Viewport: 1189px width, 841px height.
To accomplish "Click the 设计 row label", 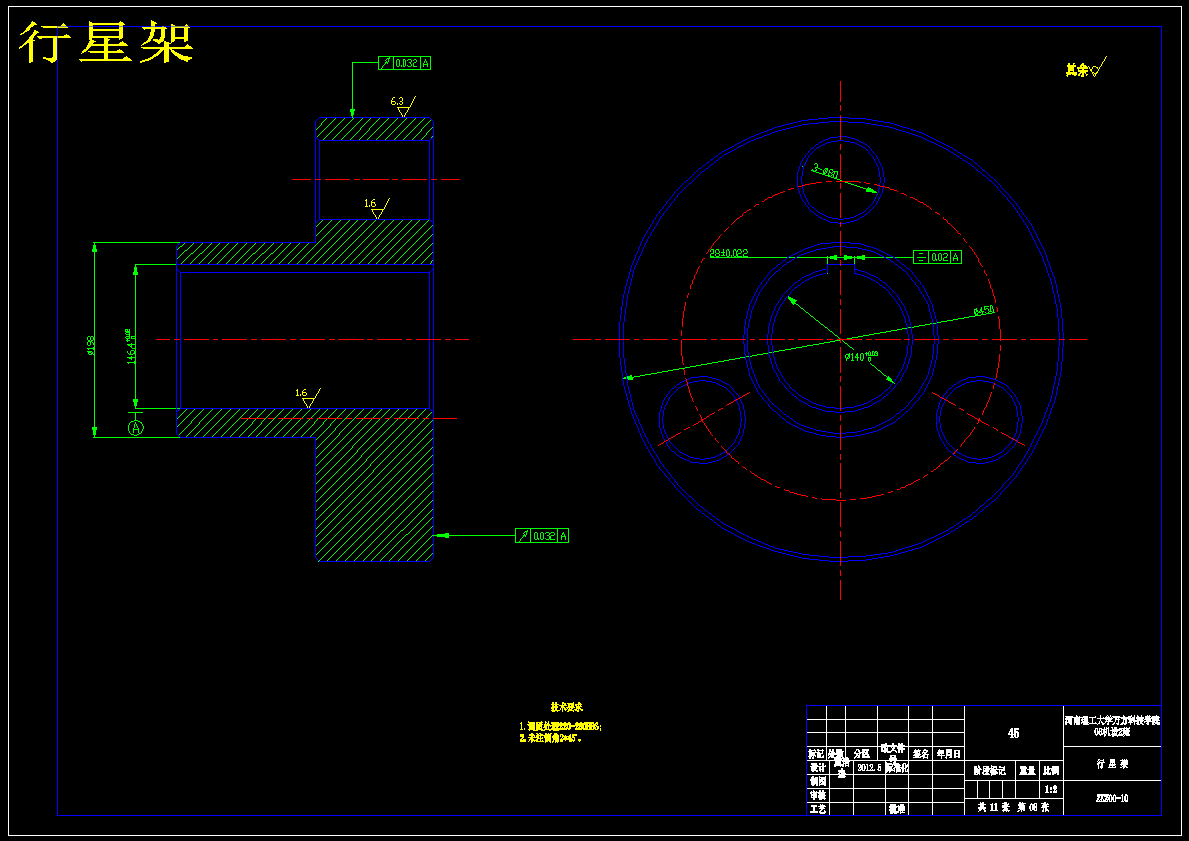I will (x=817, y=767).
